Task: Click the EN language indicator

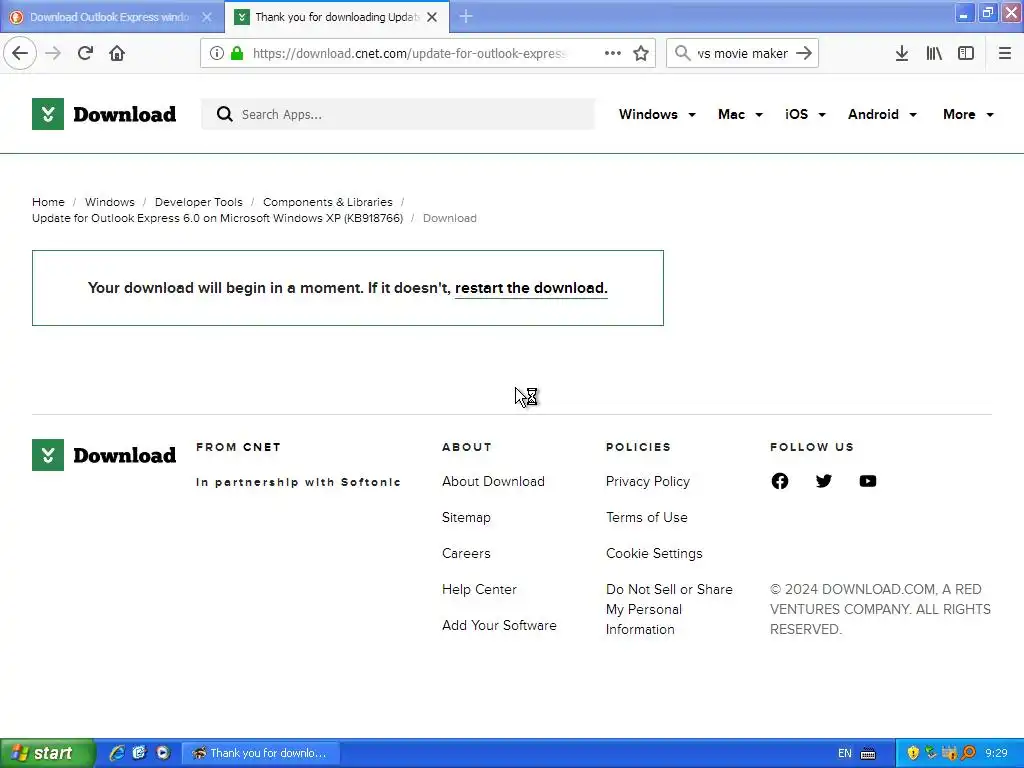Action: point(844,754)
